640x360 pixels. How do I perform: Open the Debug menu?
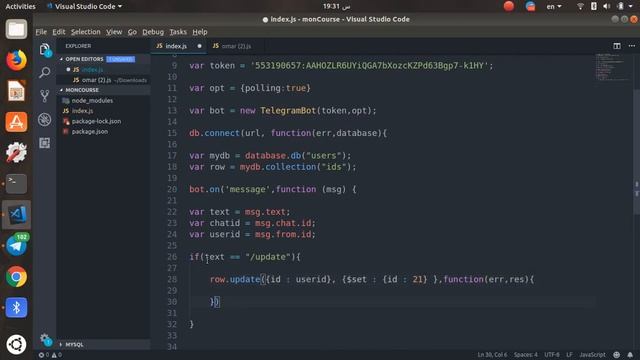[x=153, y=32]
